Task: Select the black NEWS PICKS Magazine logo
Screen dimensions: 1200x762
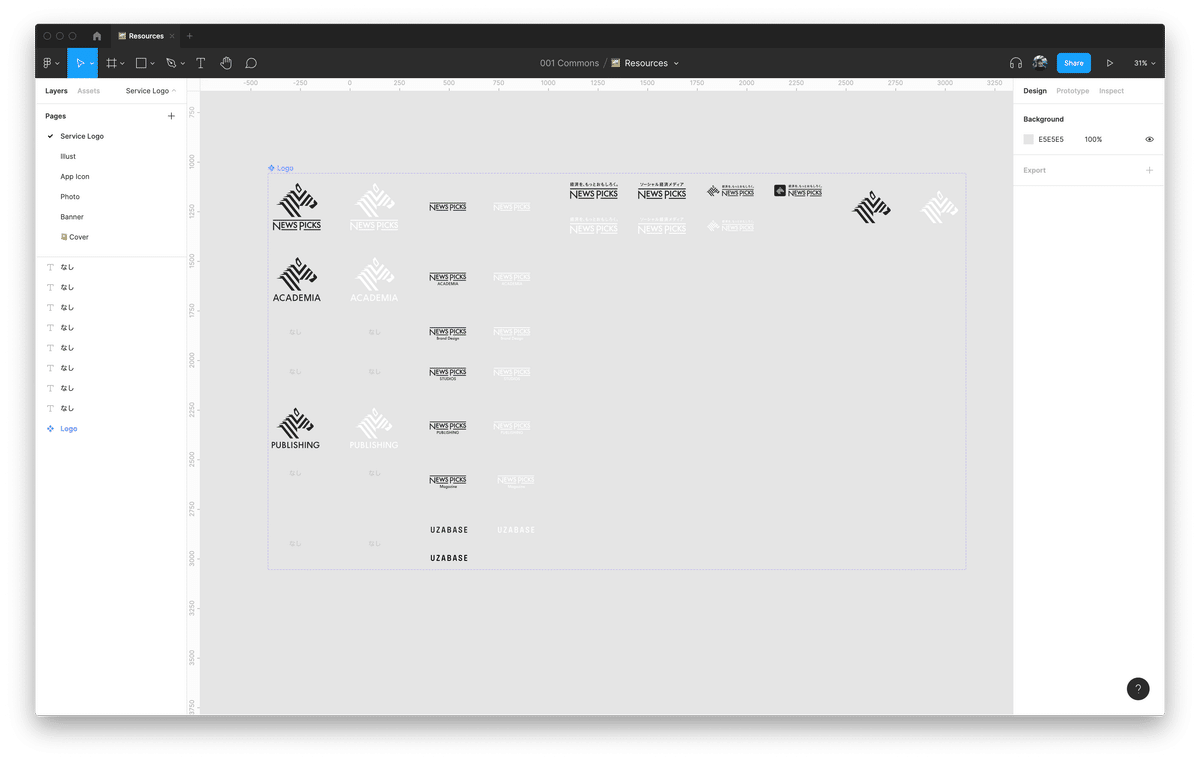Action: tap(448, 481)
